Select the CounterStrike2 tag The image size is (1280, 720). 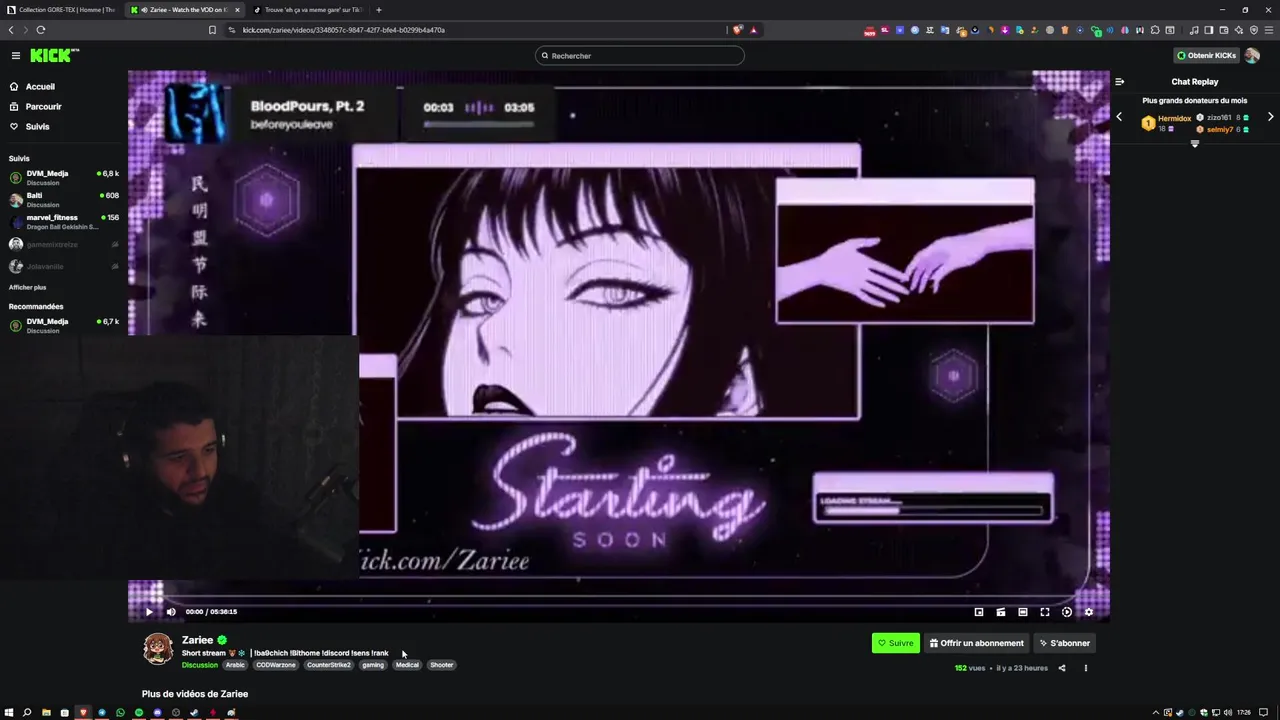point(329,665)
